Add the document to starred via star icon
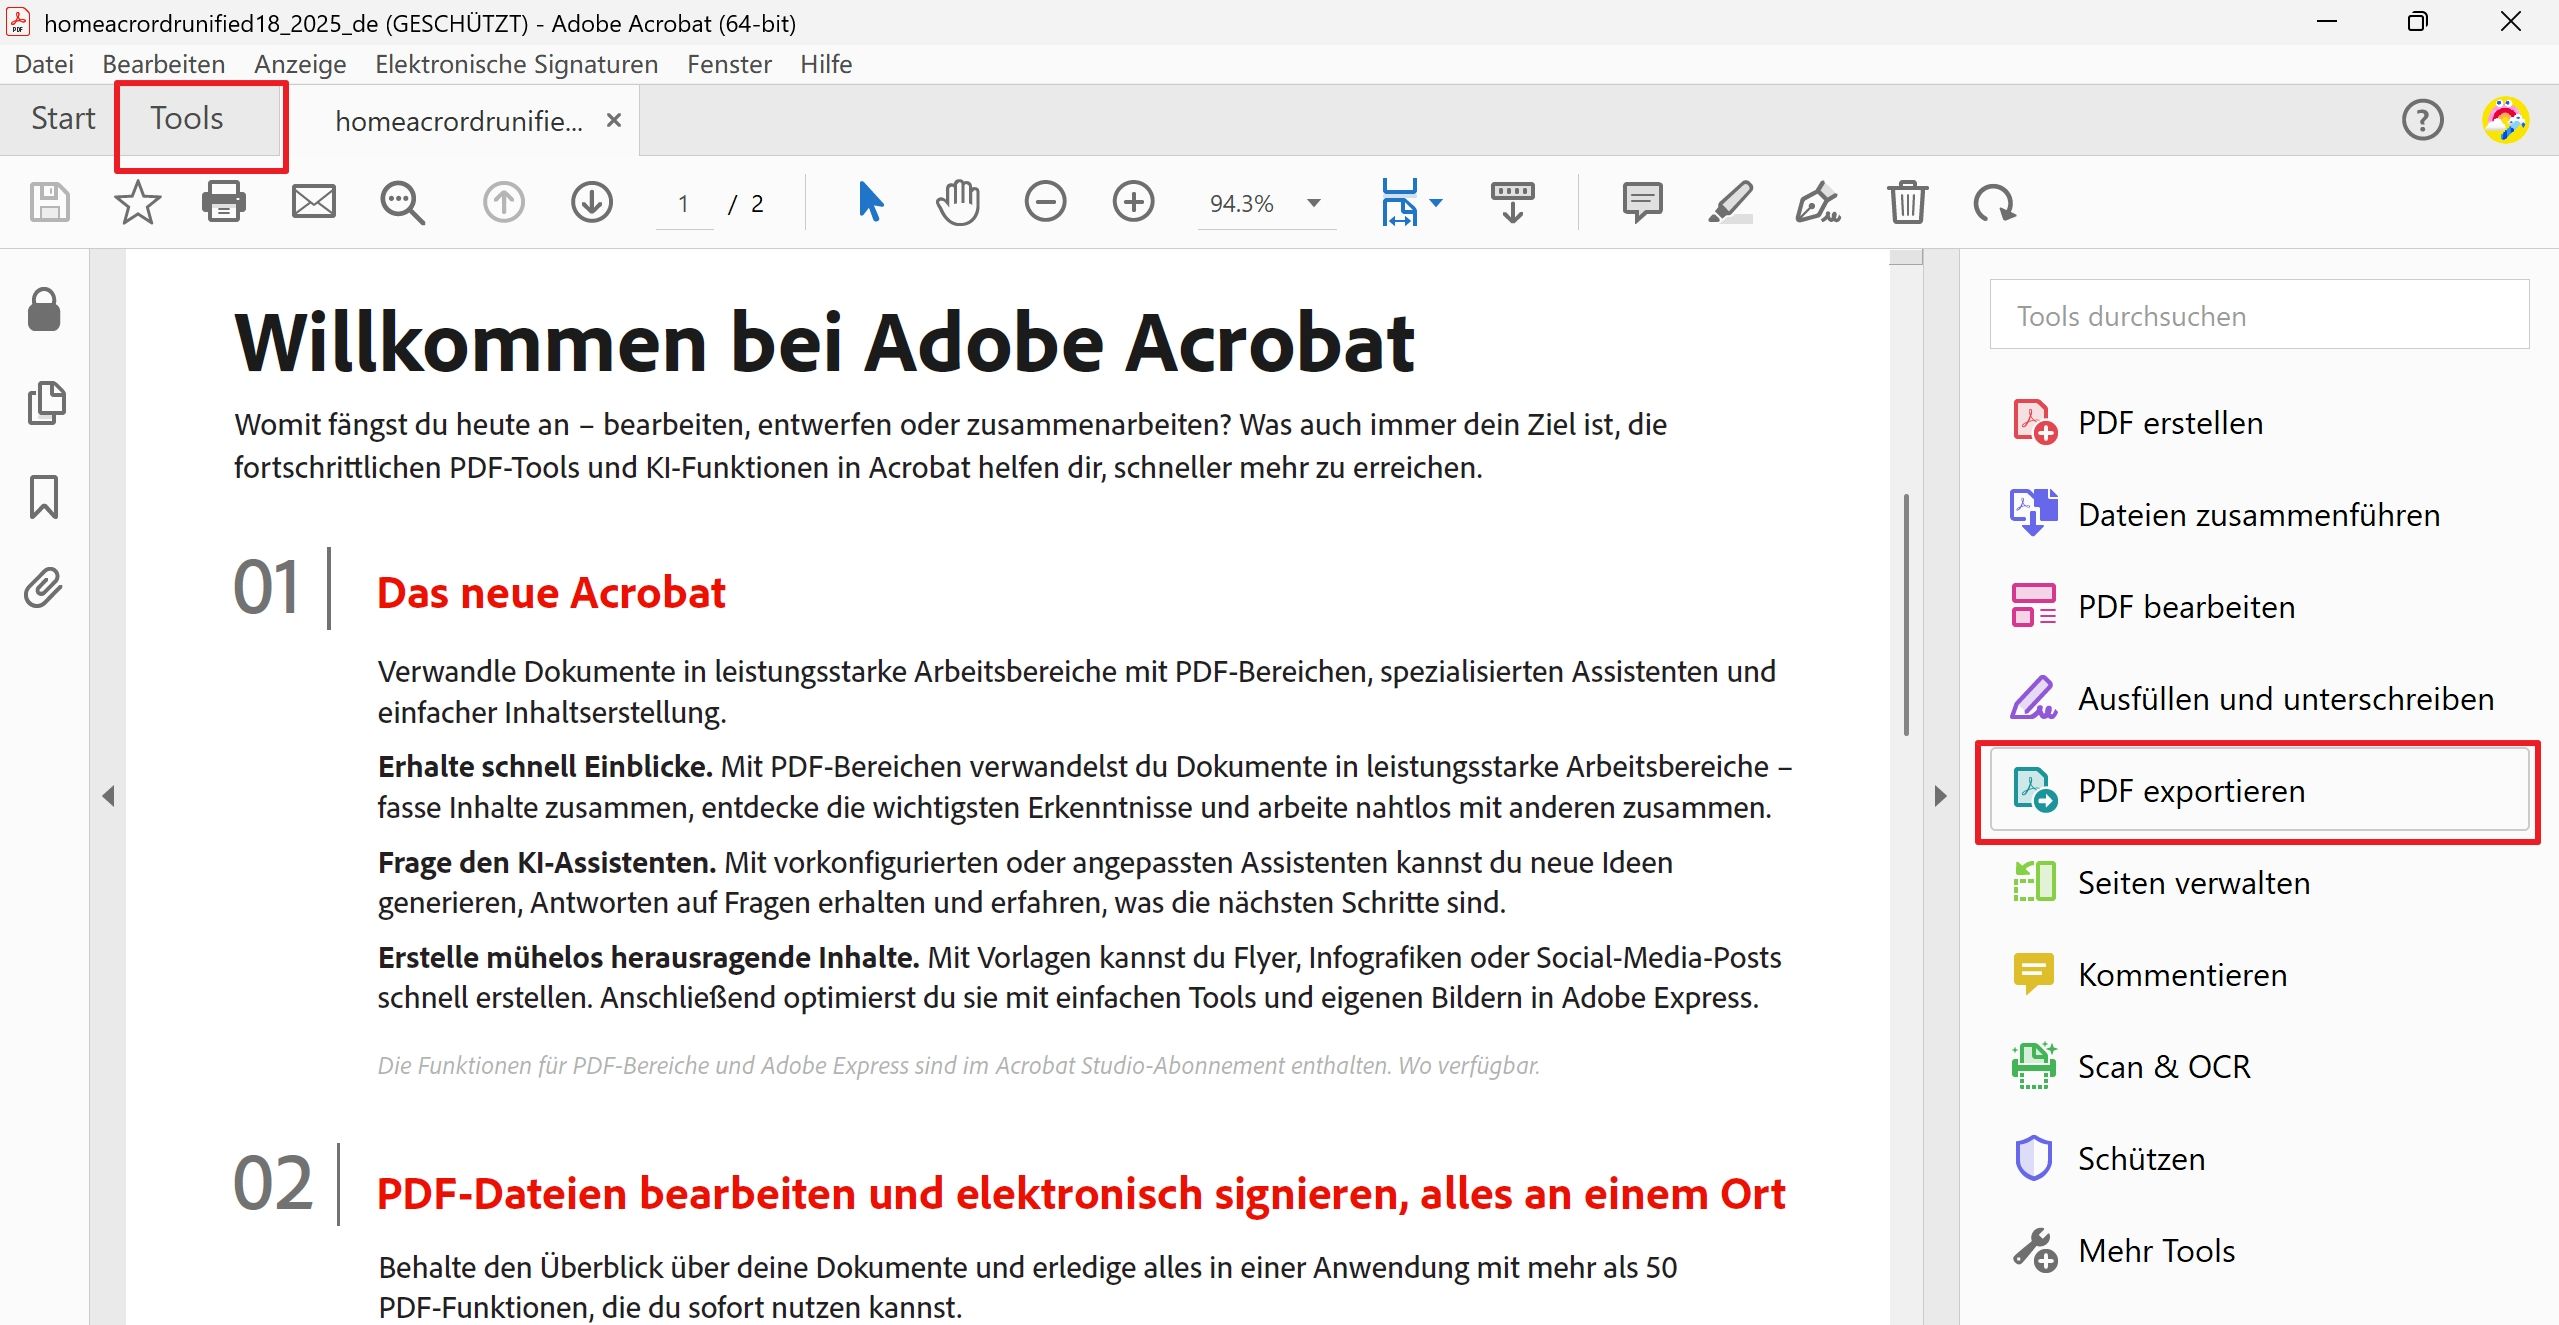Viewport: 2559px width, 1325px height. (137, 203)
